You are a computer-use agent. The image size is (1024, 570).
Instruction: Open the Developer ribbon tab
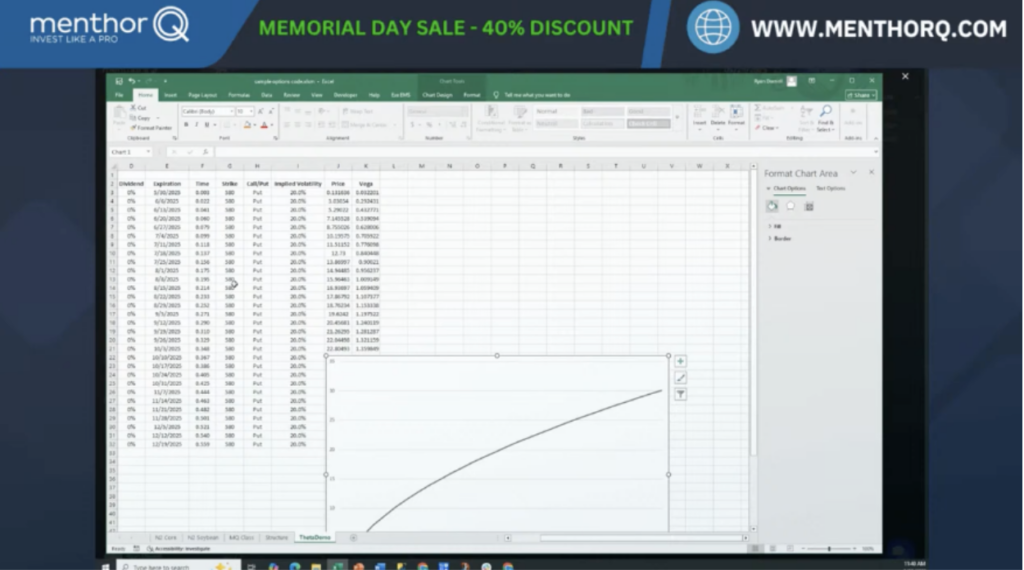pos(345,95)
